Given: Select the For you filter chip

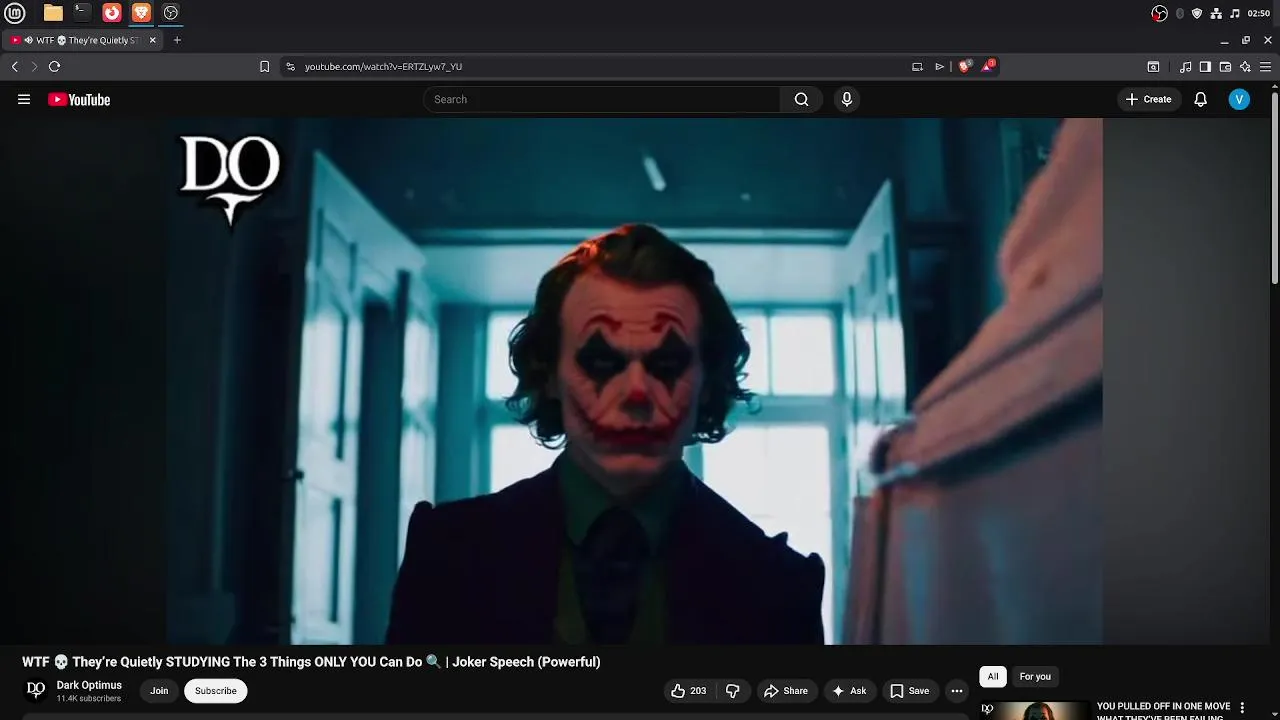Looking at the screenshot, I should point(1035,677).
